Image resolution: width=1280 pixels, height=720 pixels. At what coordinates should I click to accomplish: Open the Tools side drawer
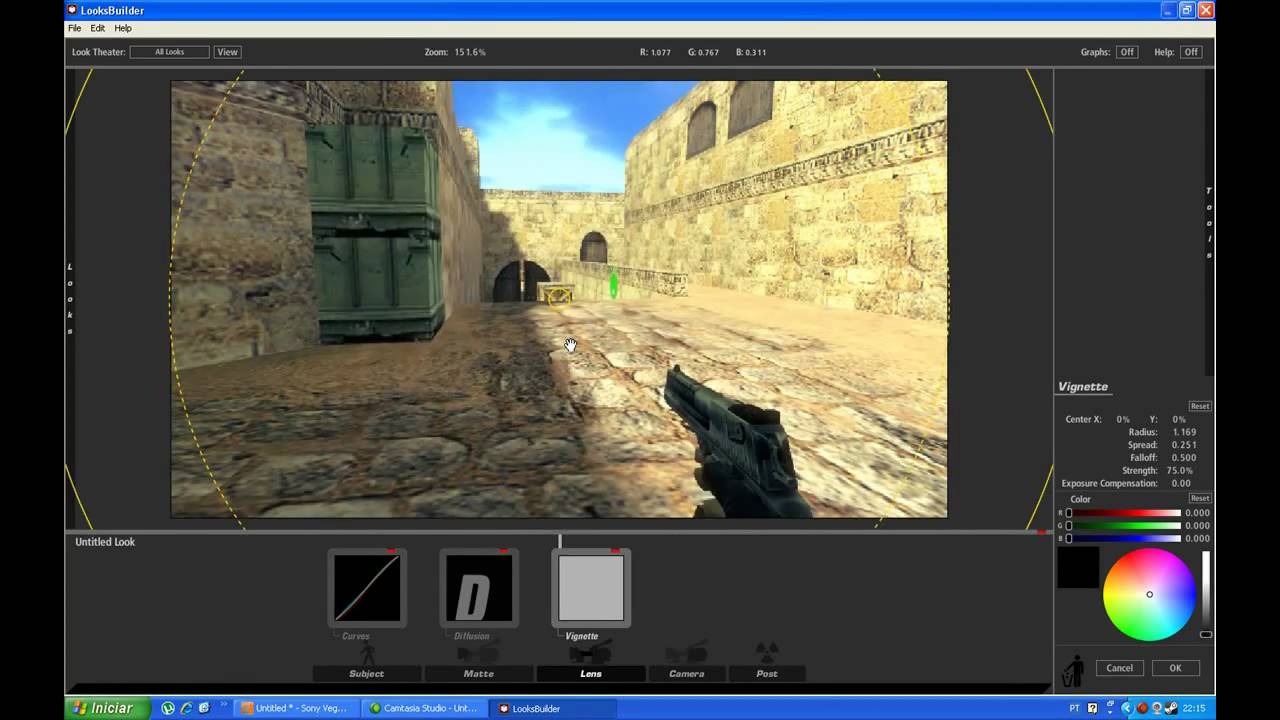point(1208,222)
